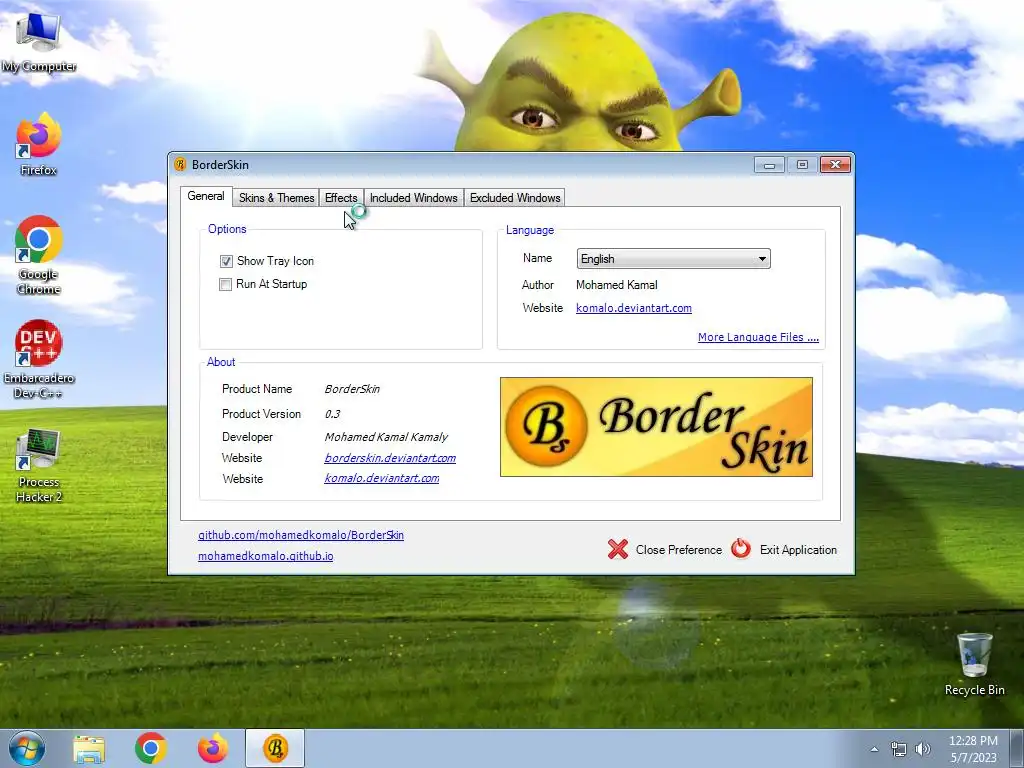Click the italic 'BorderSkin' product name value

pyautogui.click(x=352, y=389)
